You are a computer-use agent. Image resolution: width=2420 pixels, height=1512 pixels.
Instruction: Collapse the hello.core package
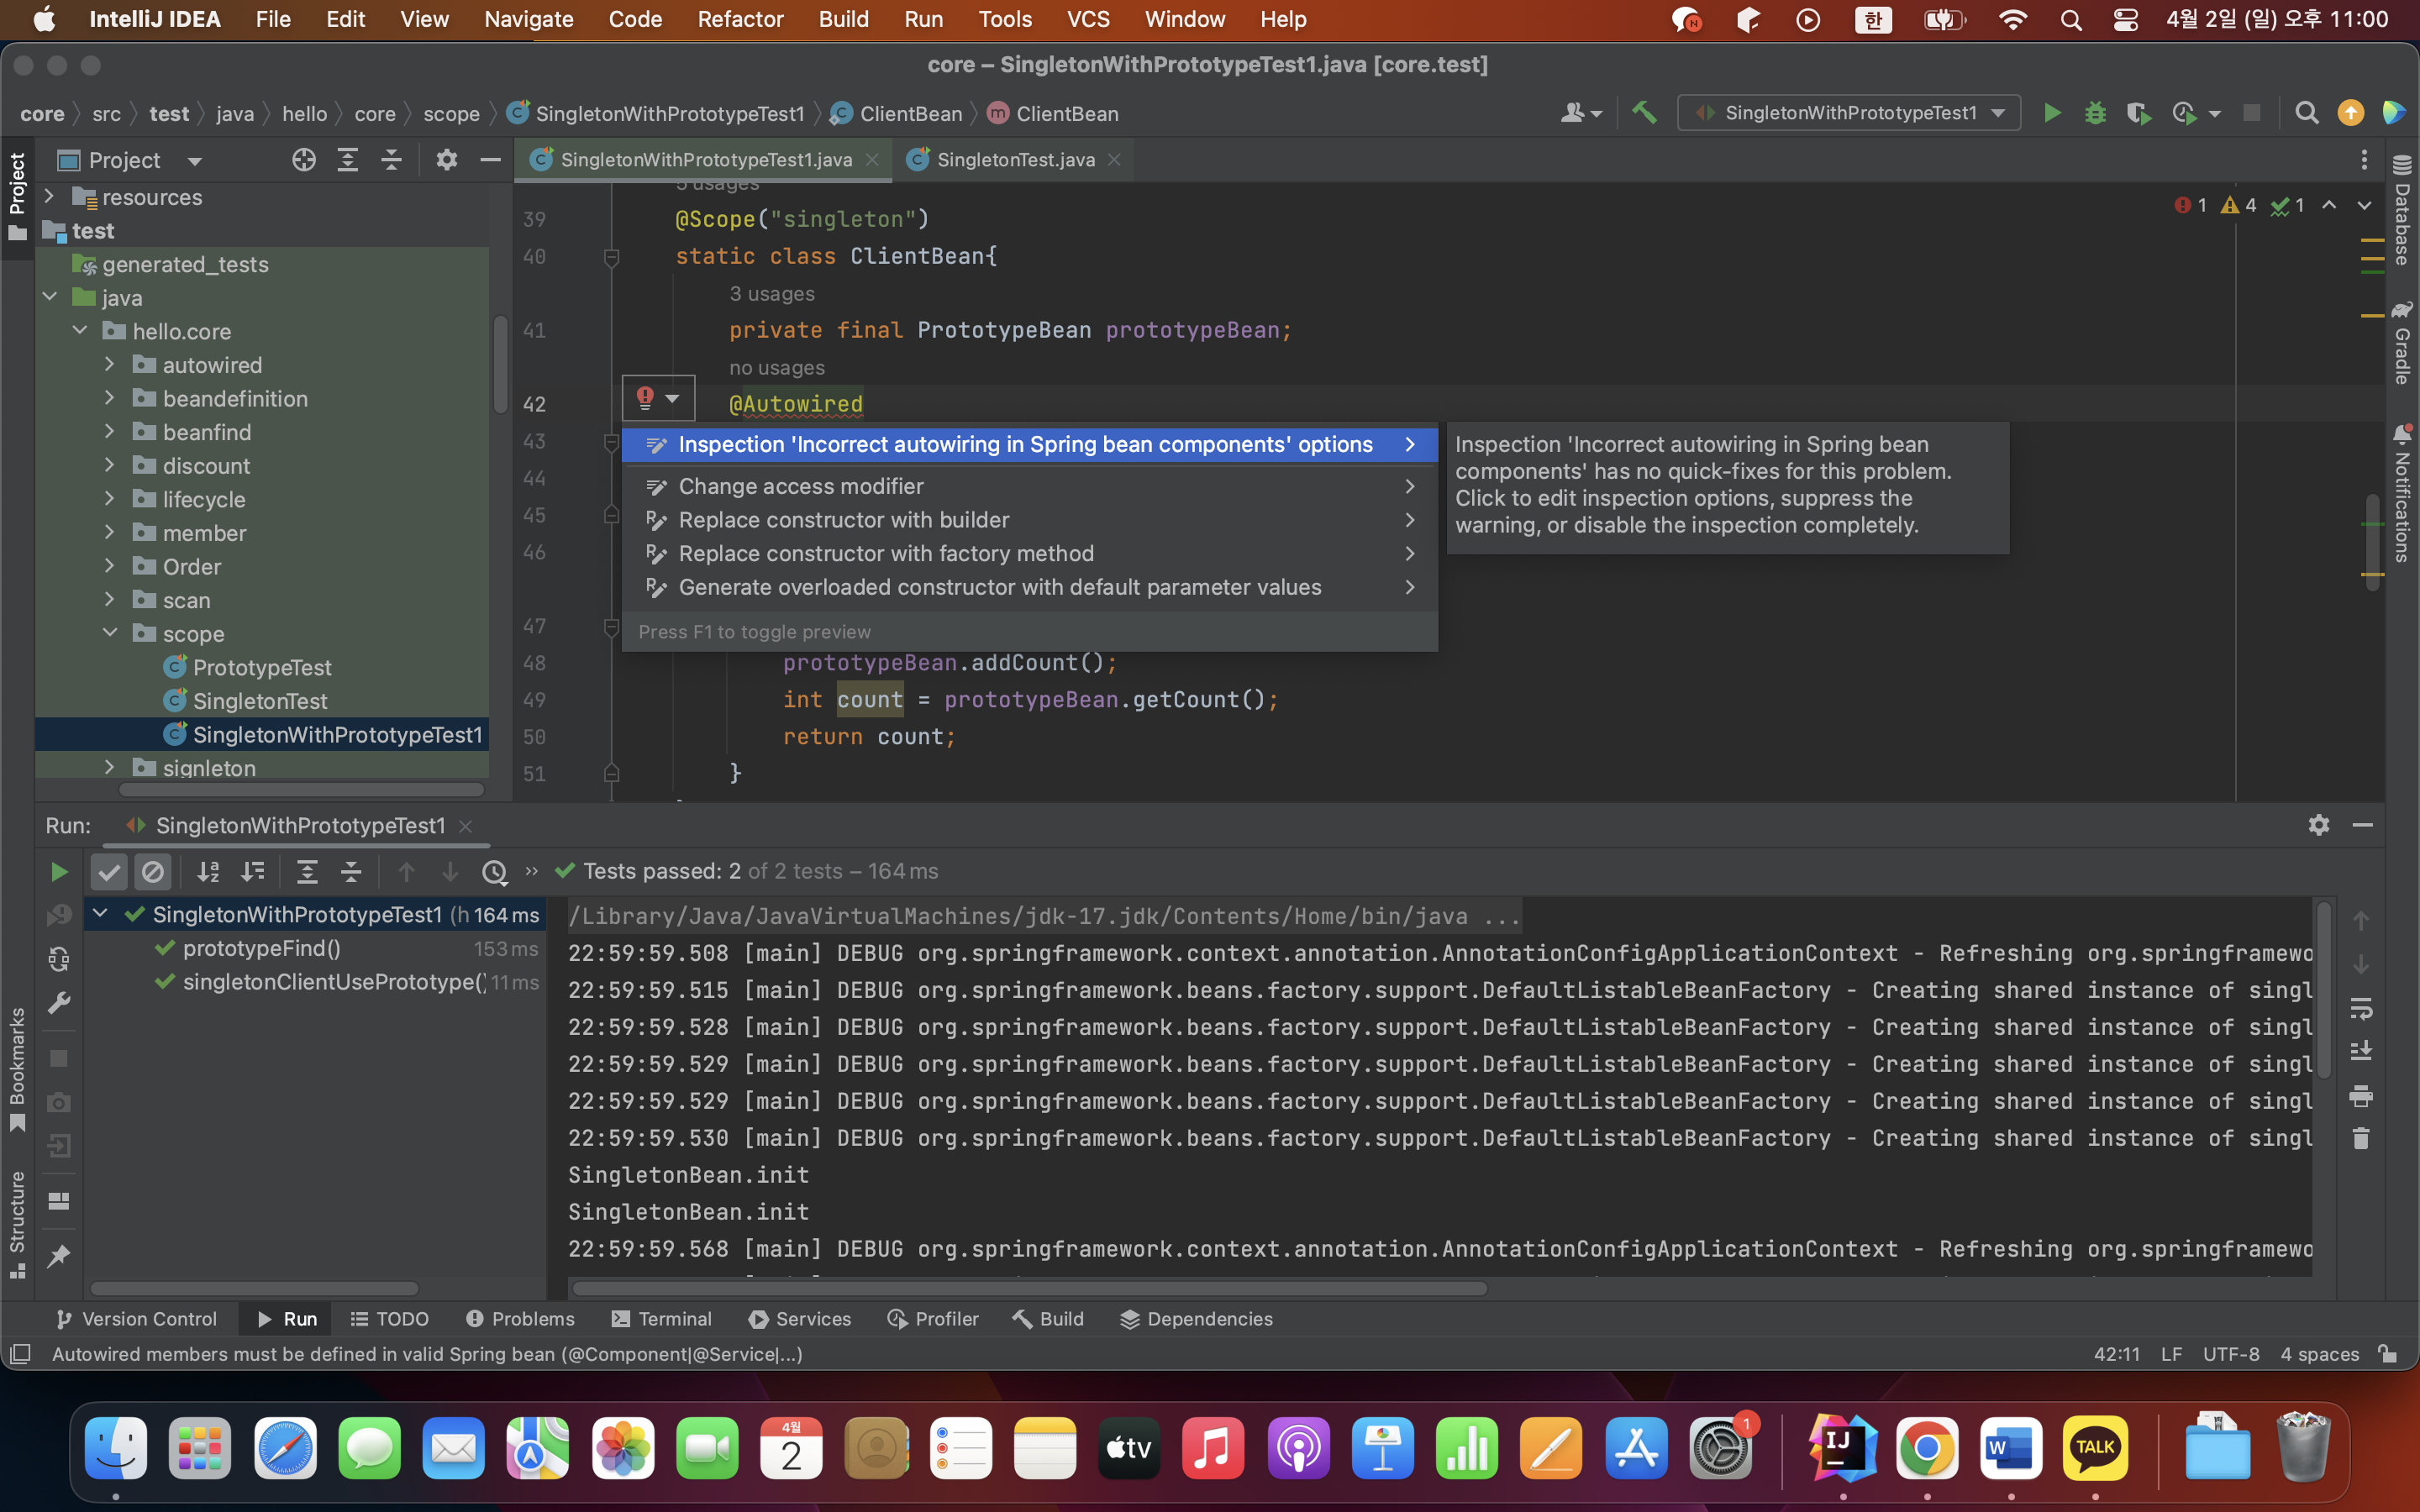(x=80, y=330)
